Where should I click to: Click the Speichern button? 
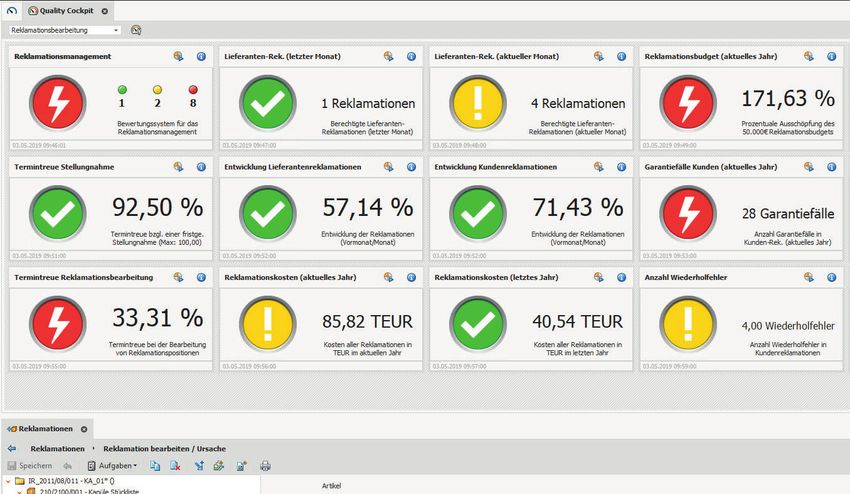tap(30, 466)
